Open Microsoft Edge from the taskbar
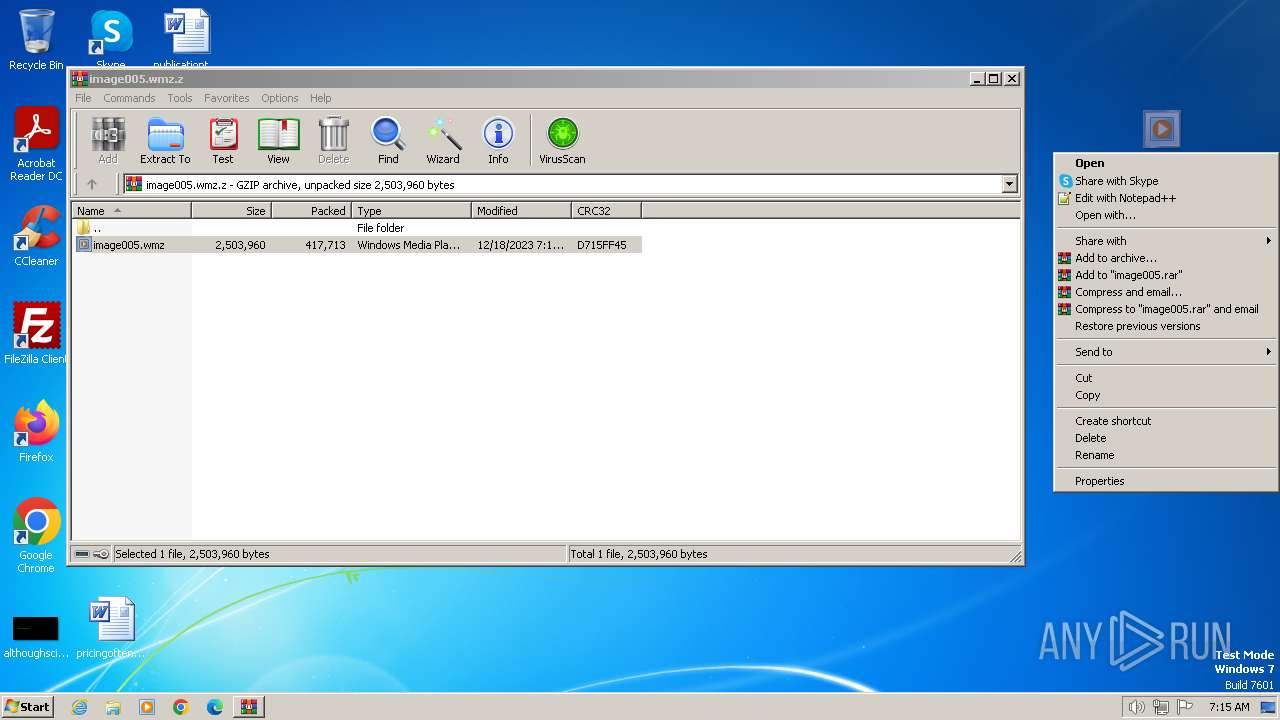The height and width of the screenshot is (720, 1280). point(215,707)
